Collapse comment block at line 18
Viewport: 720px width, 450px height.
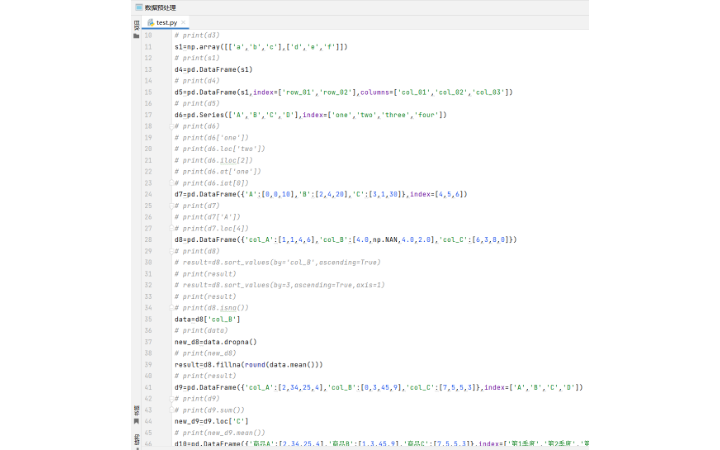(x=172, y=126)
